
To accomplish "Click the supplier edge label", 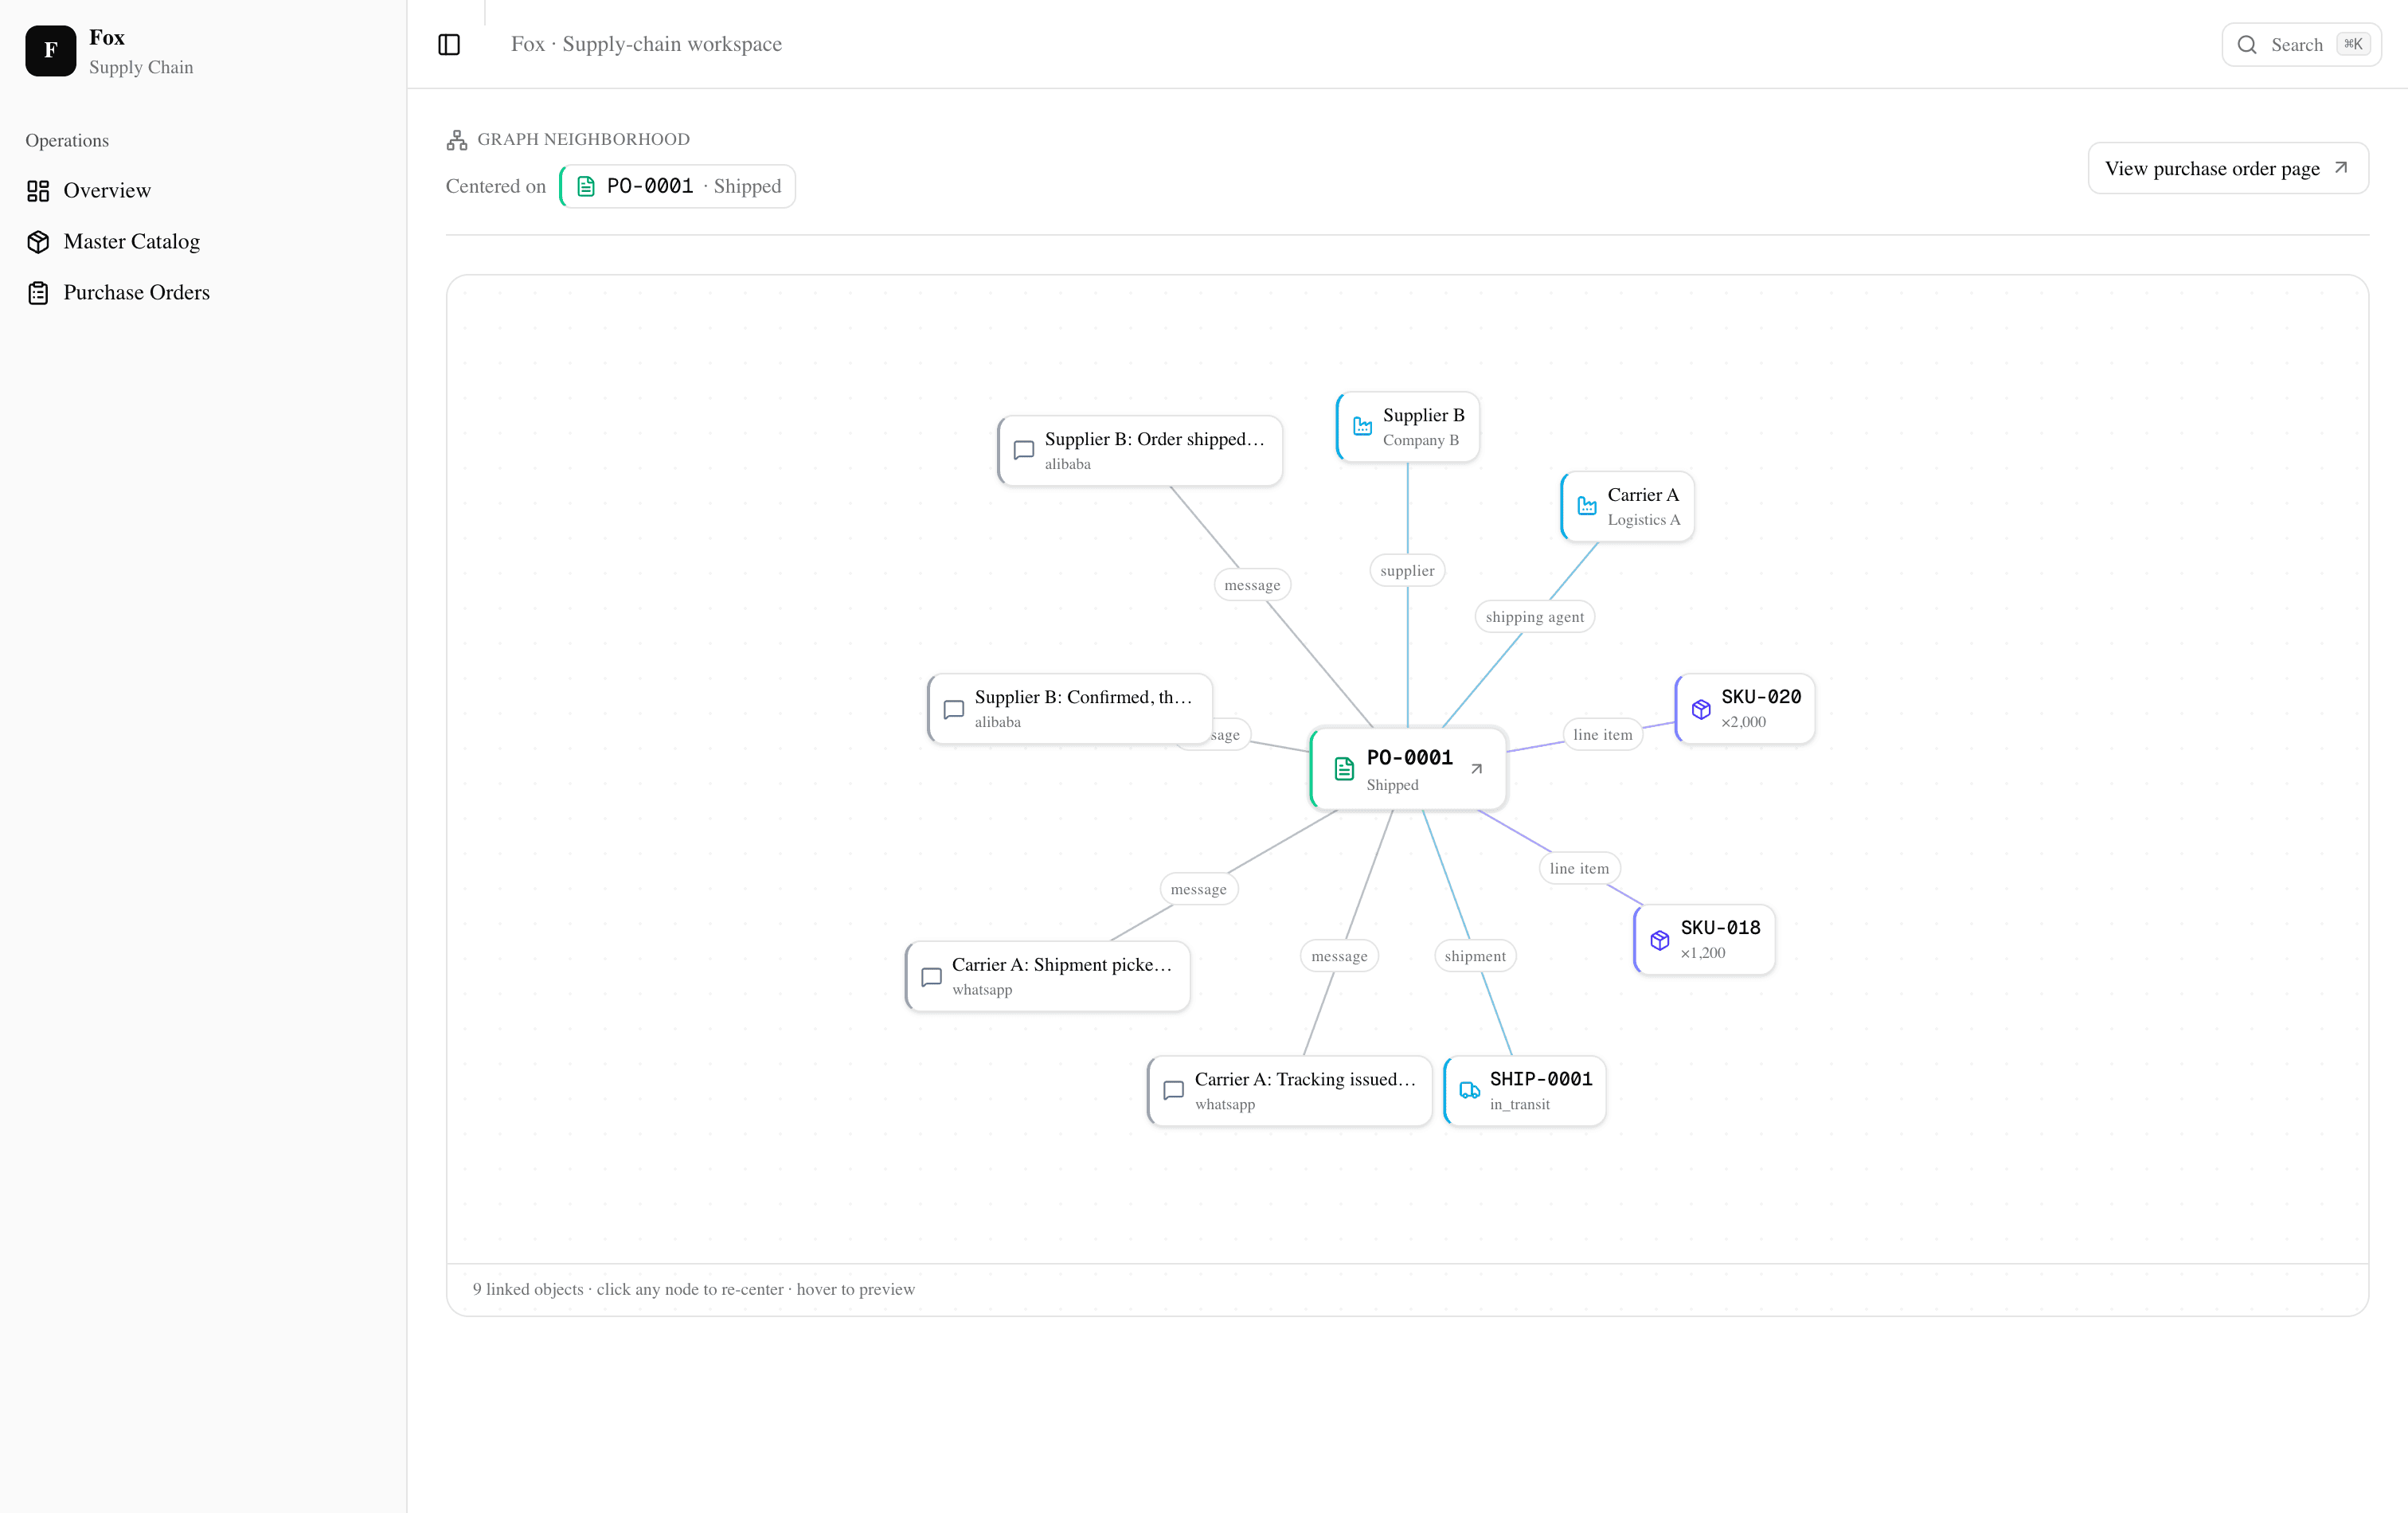I will click(x=1407, y=571).
